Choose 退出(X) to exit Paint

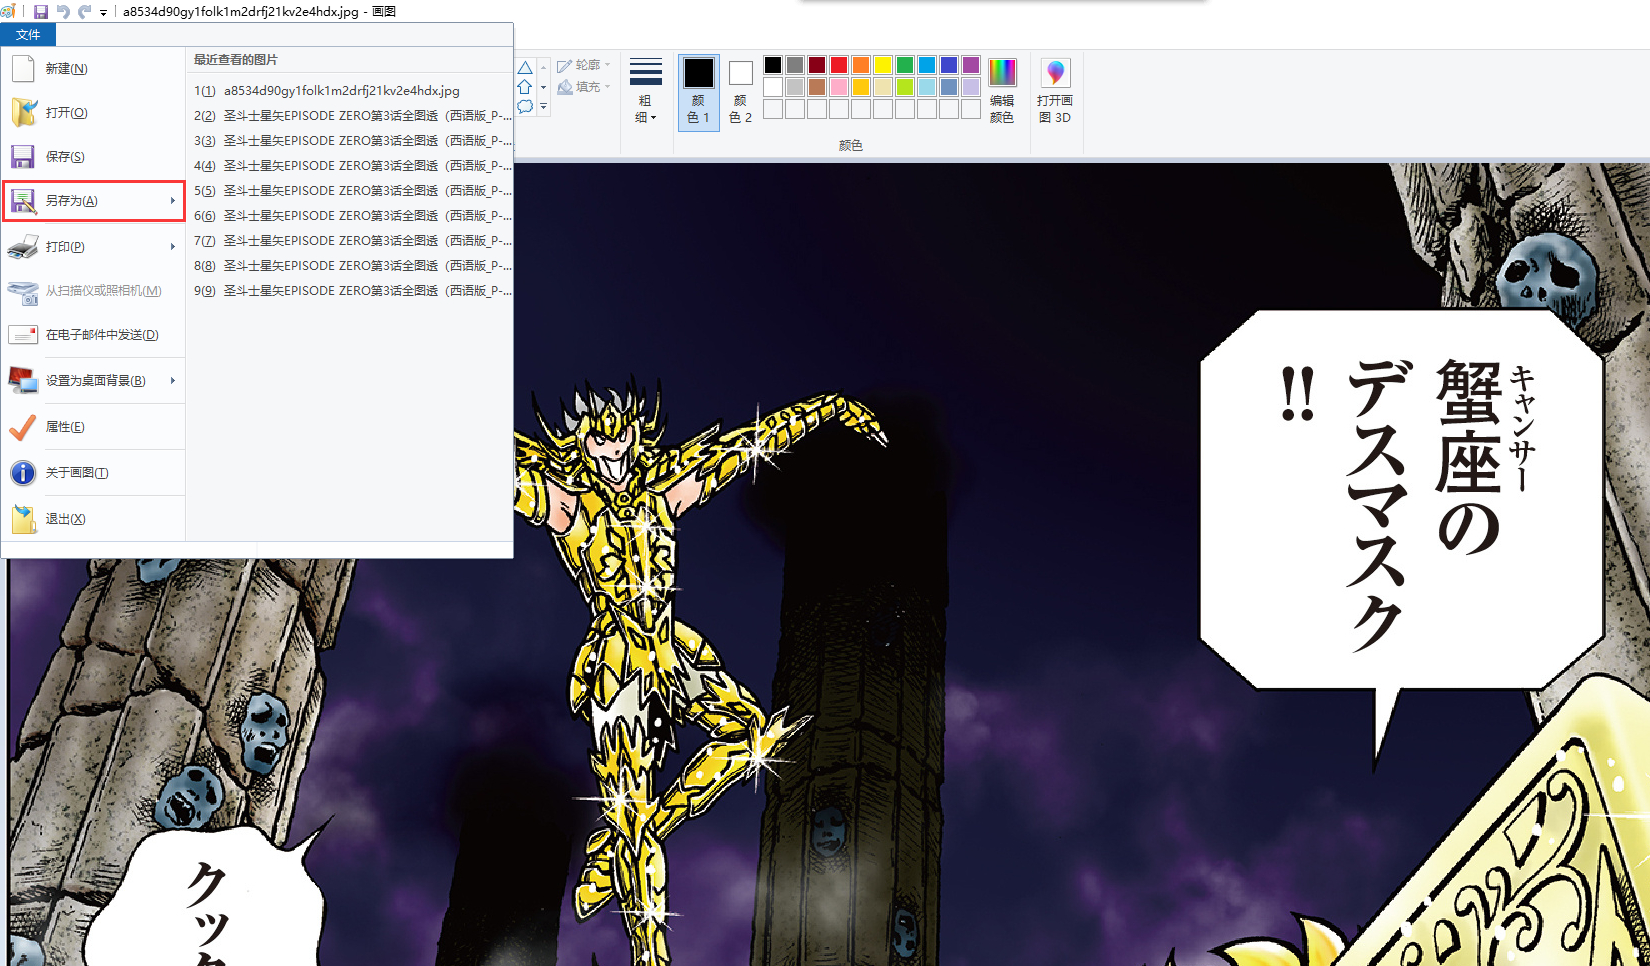coord(94,519)
